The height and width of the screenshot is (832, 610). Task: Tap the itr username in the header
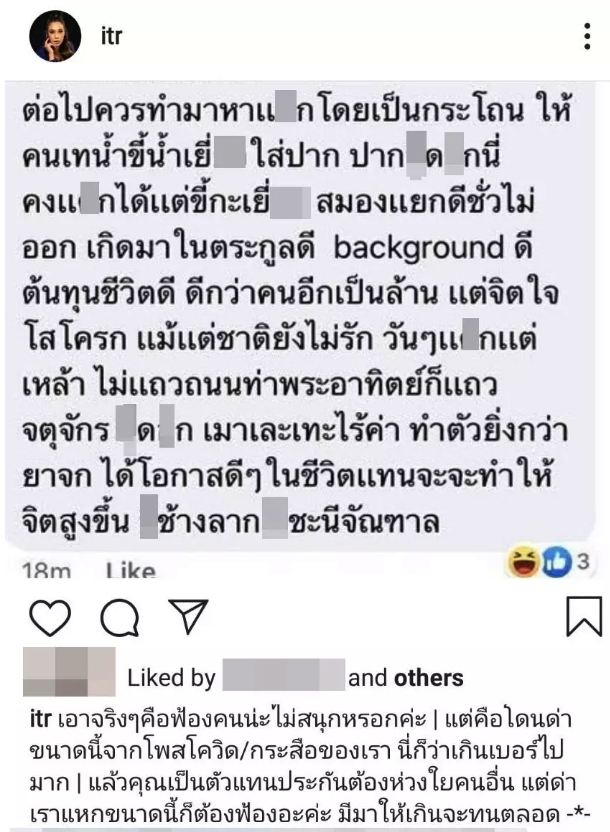click(x=111, y=36)
